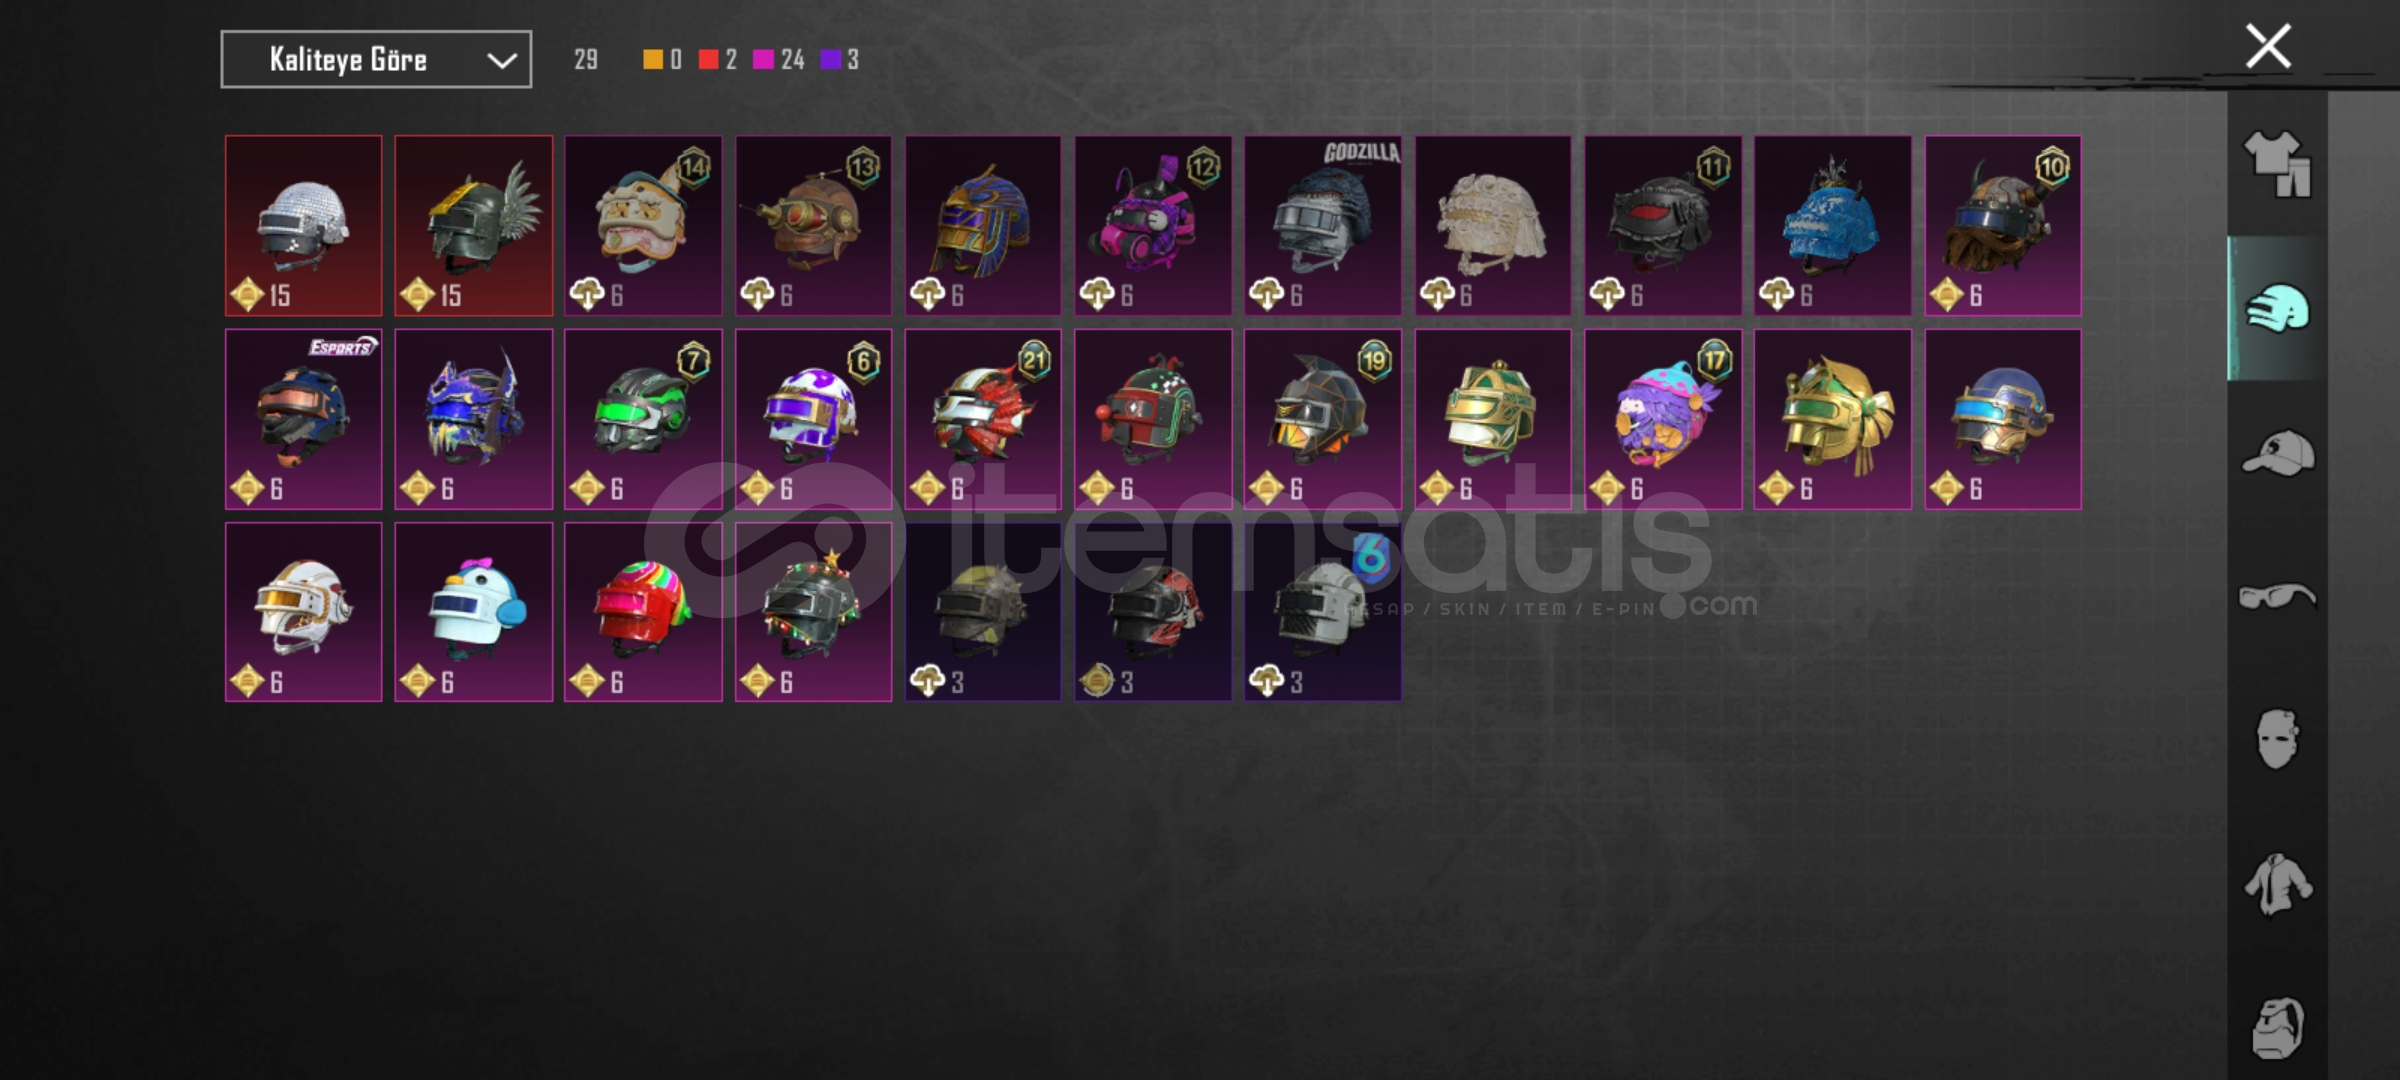
Task: Open the cap headwear category icon
Action: click(2278, 452)
